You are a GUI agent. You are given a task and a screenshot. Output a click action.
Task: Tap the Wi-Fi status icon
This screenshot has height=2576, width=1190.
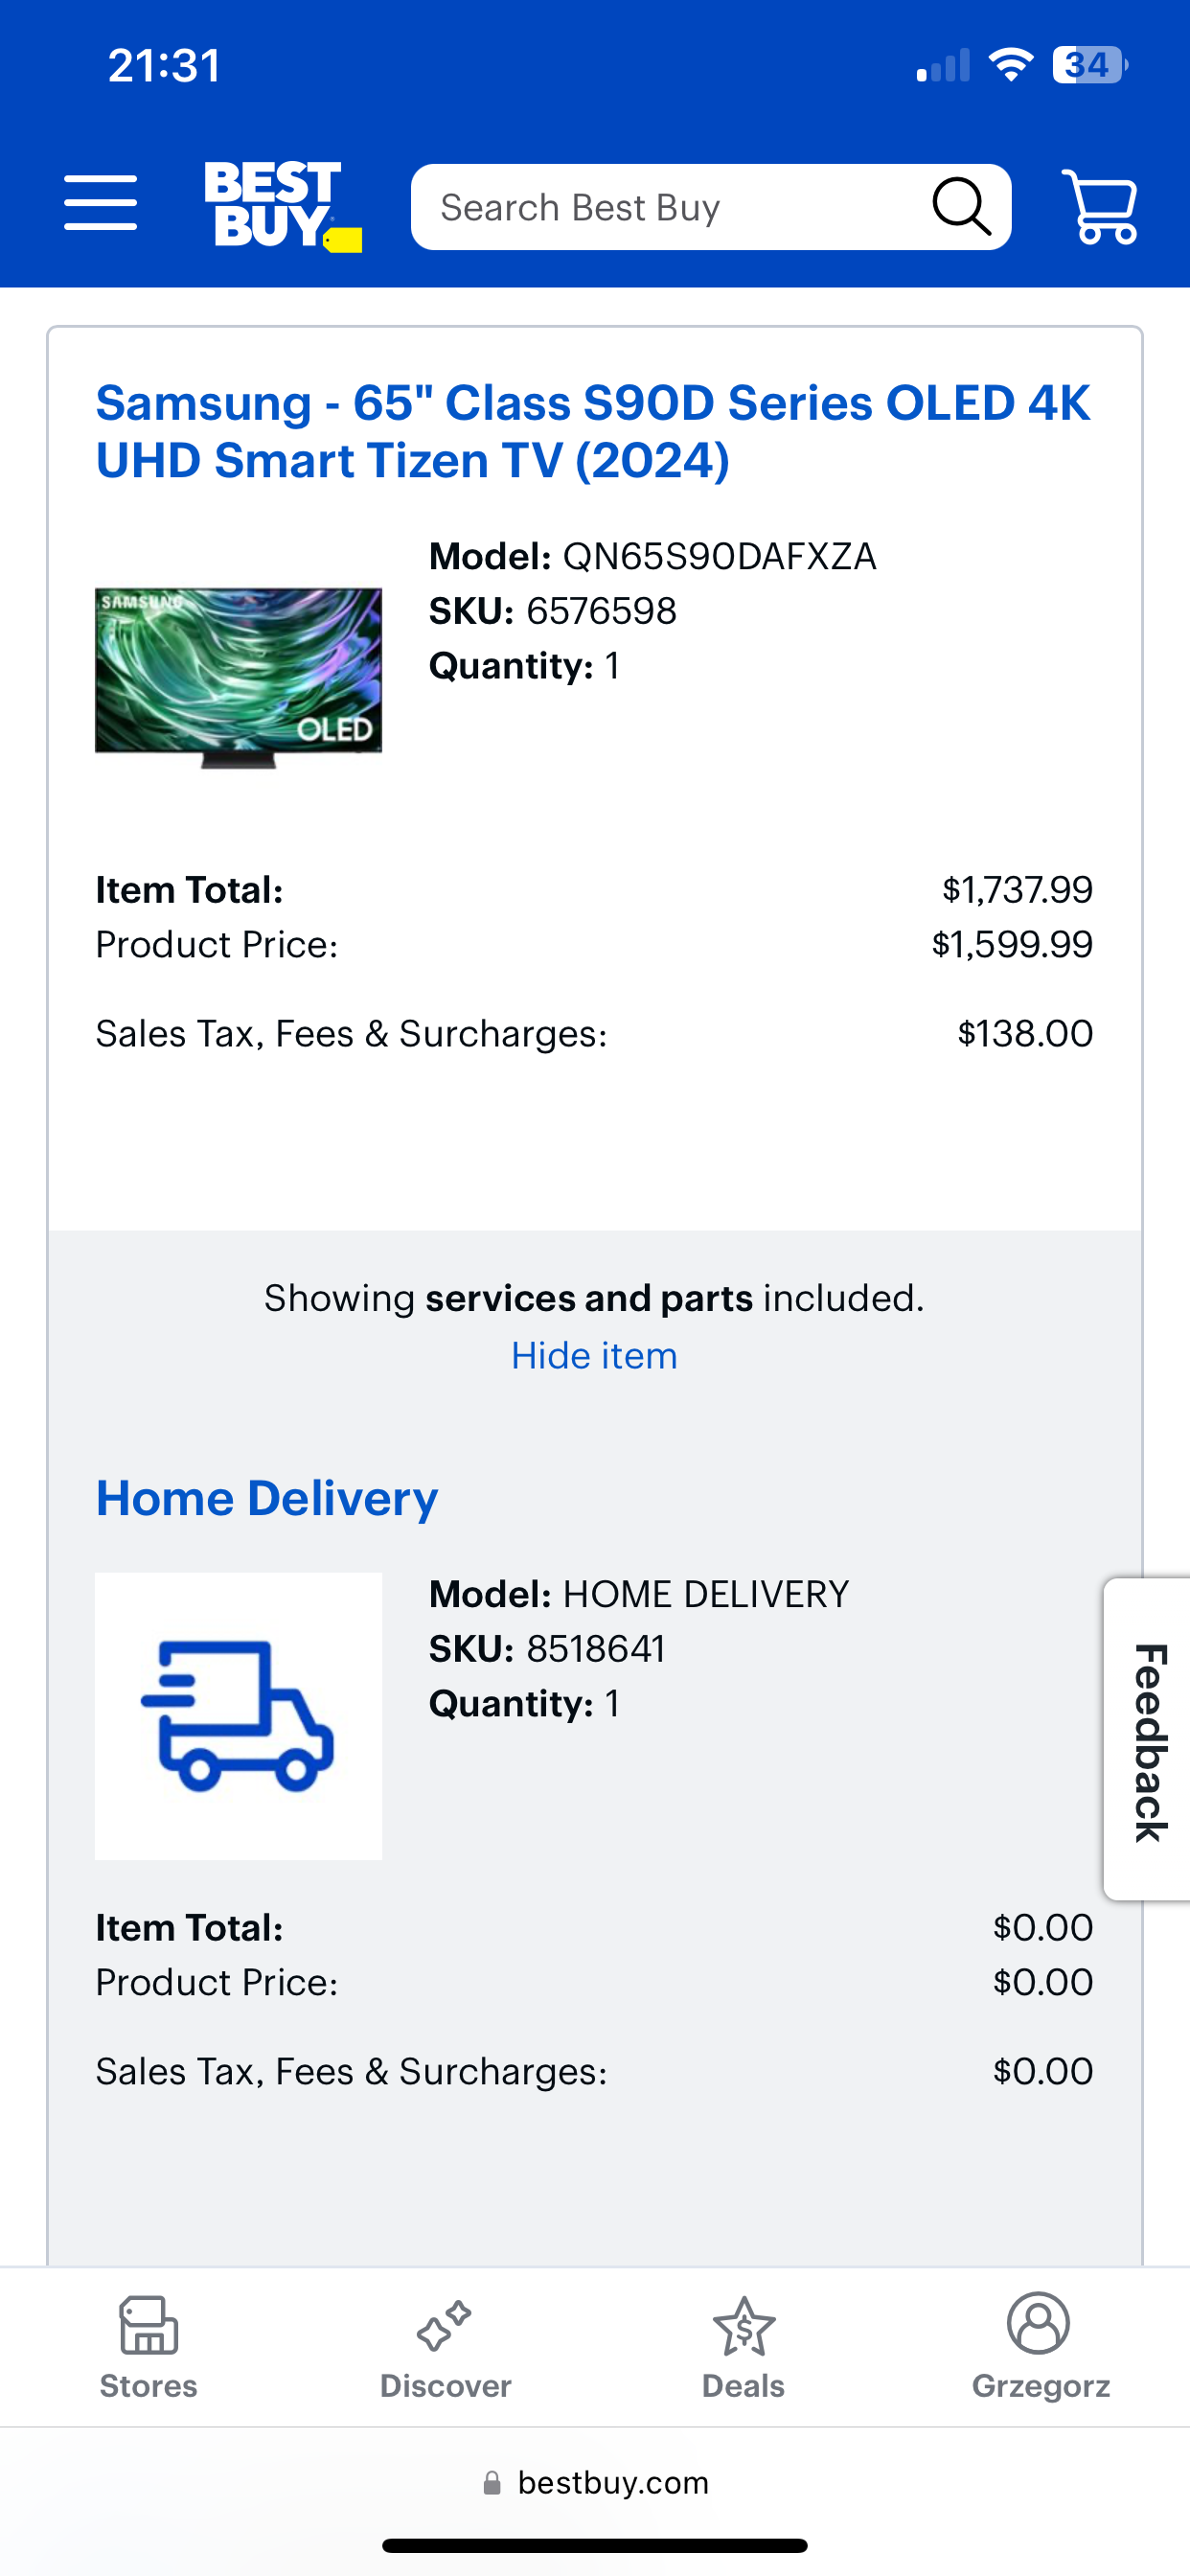click(1010, 66)
